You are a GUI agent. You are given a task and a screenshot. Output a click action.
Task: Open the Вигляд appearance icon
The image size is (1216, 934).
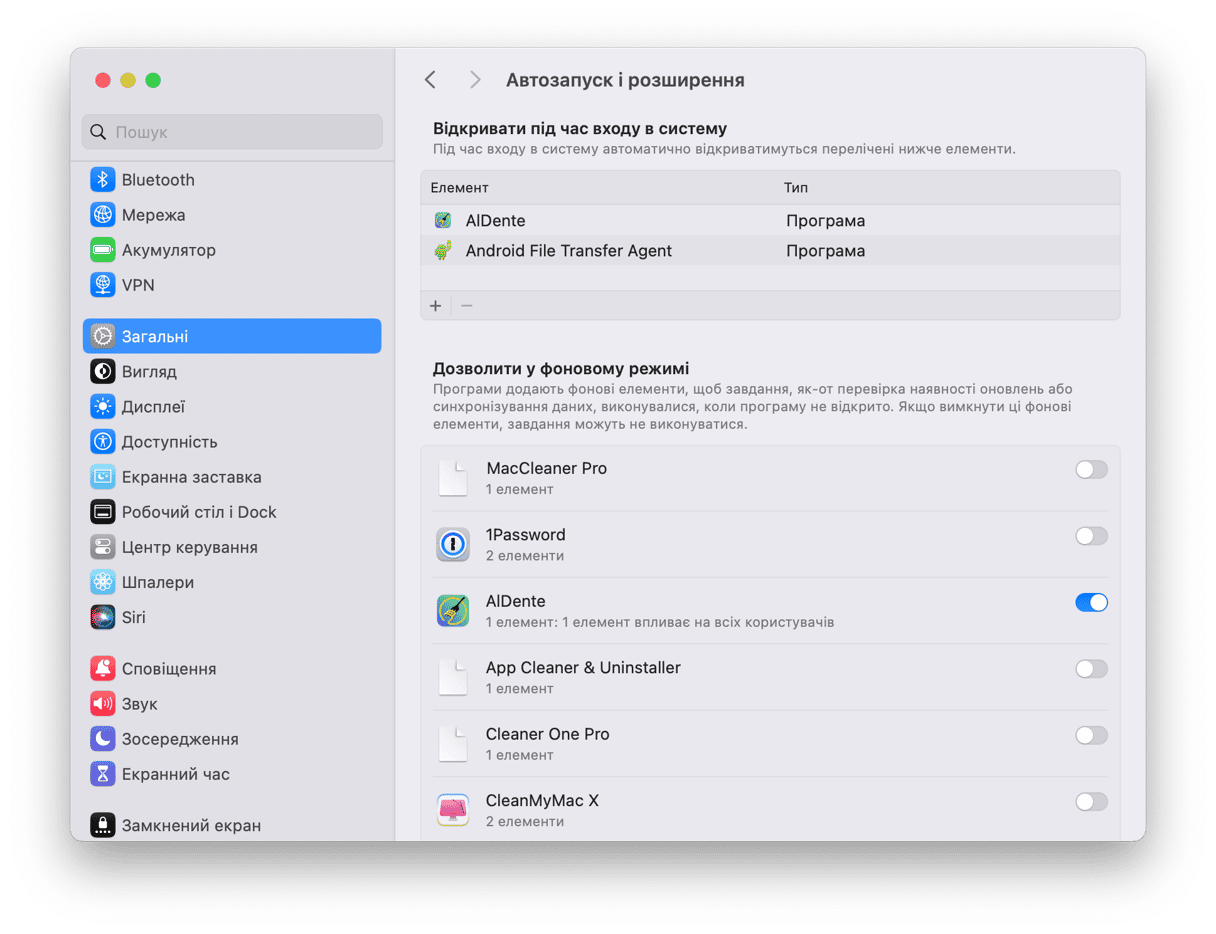(x=103, y=372)
